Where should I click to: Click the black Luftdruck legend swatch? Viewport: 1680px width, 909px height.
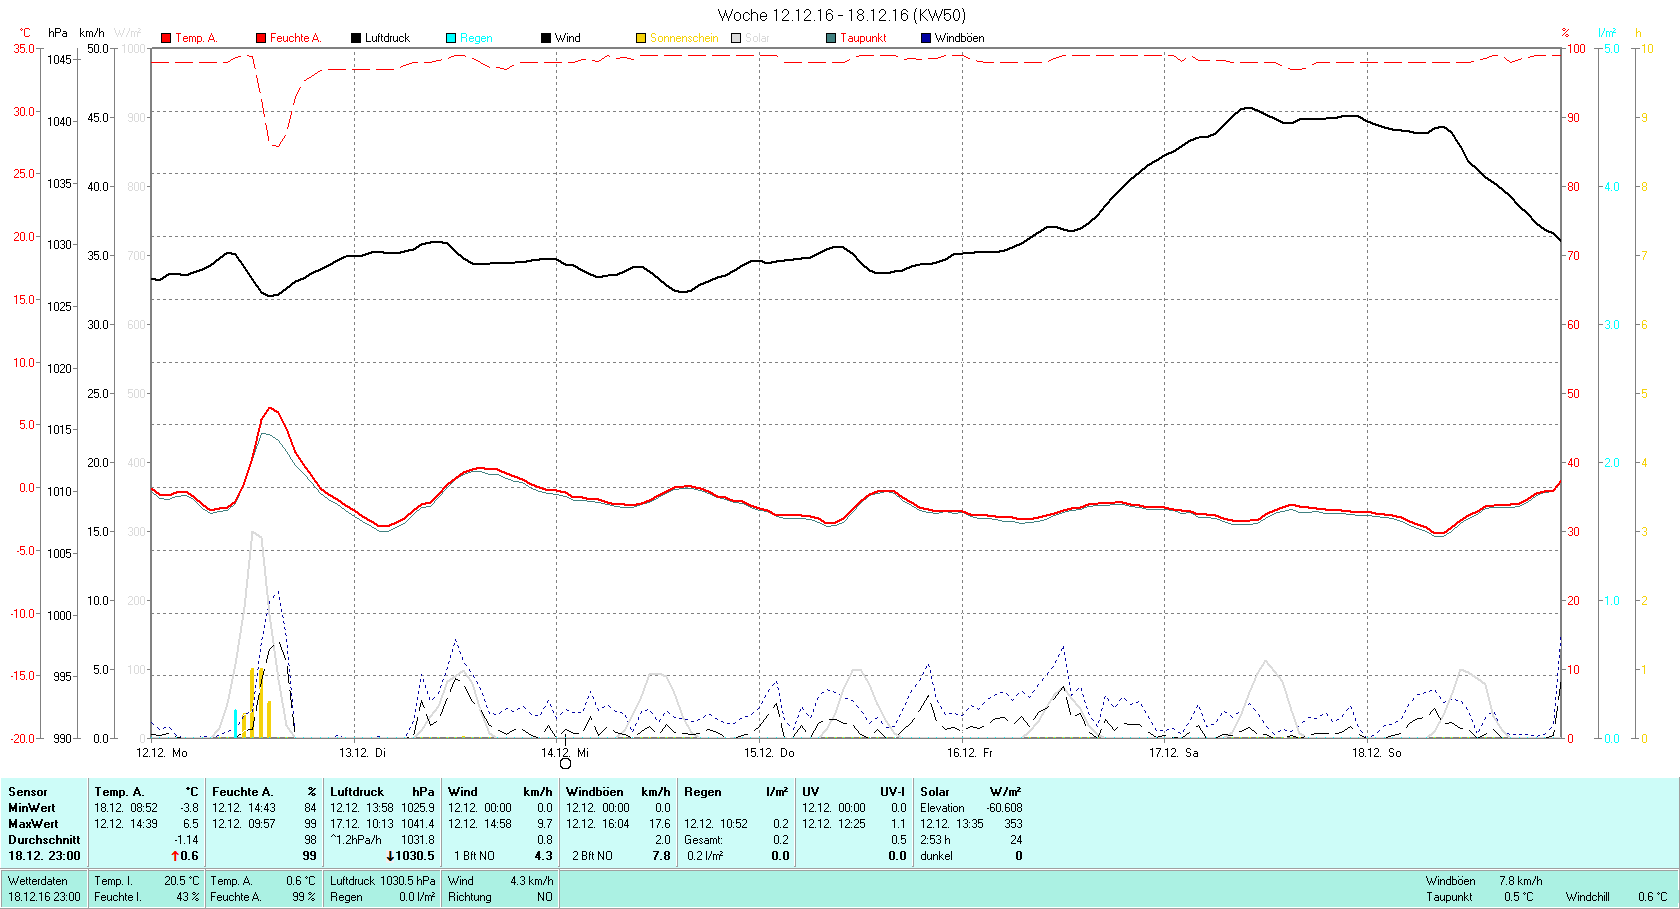pos(356,38)
